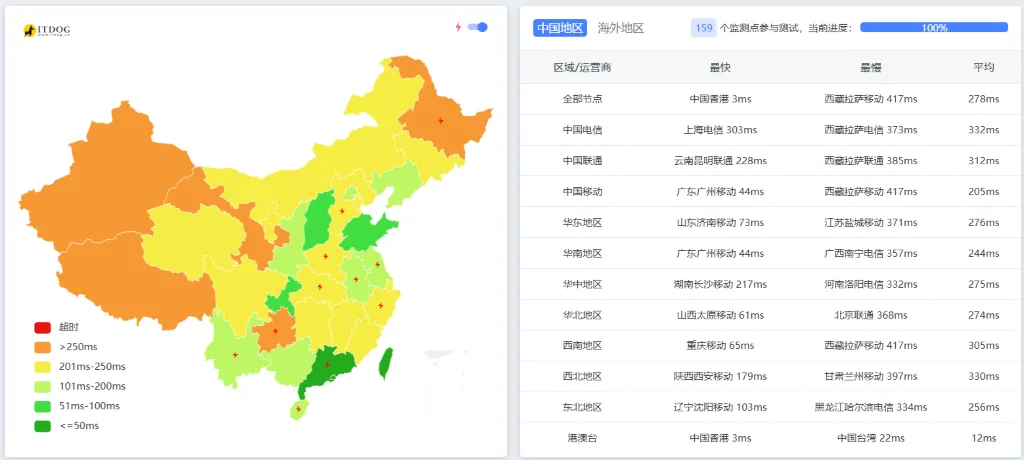Screen dimensions: 1024x460
Task: Click the 北京联通 368ms cell
Action: pos(871,315)
